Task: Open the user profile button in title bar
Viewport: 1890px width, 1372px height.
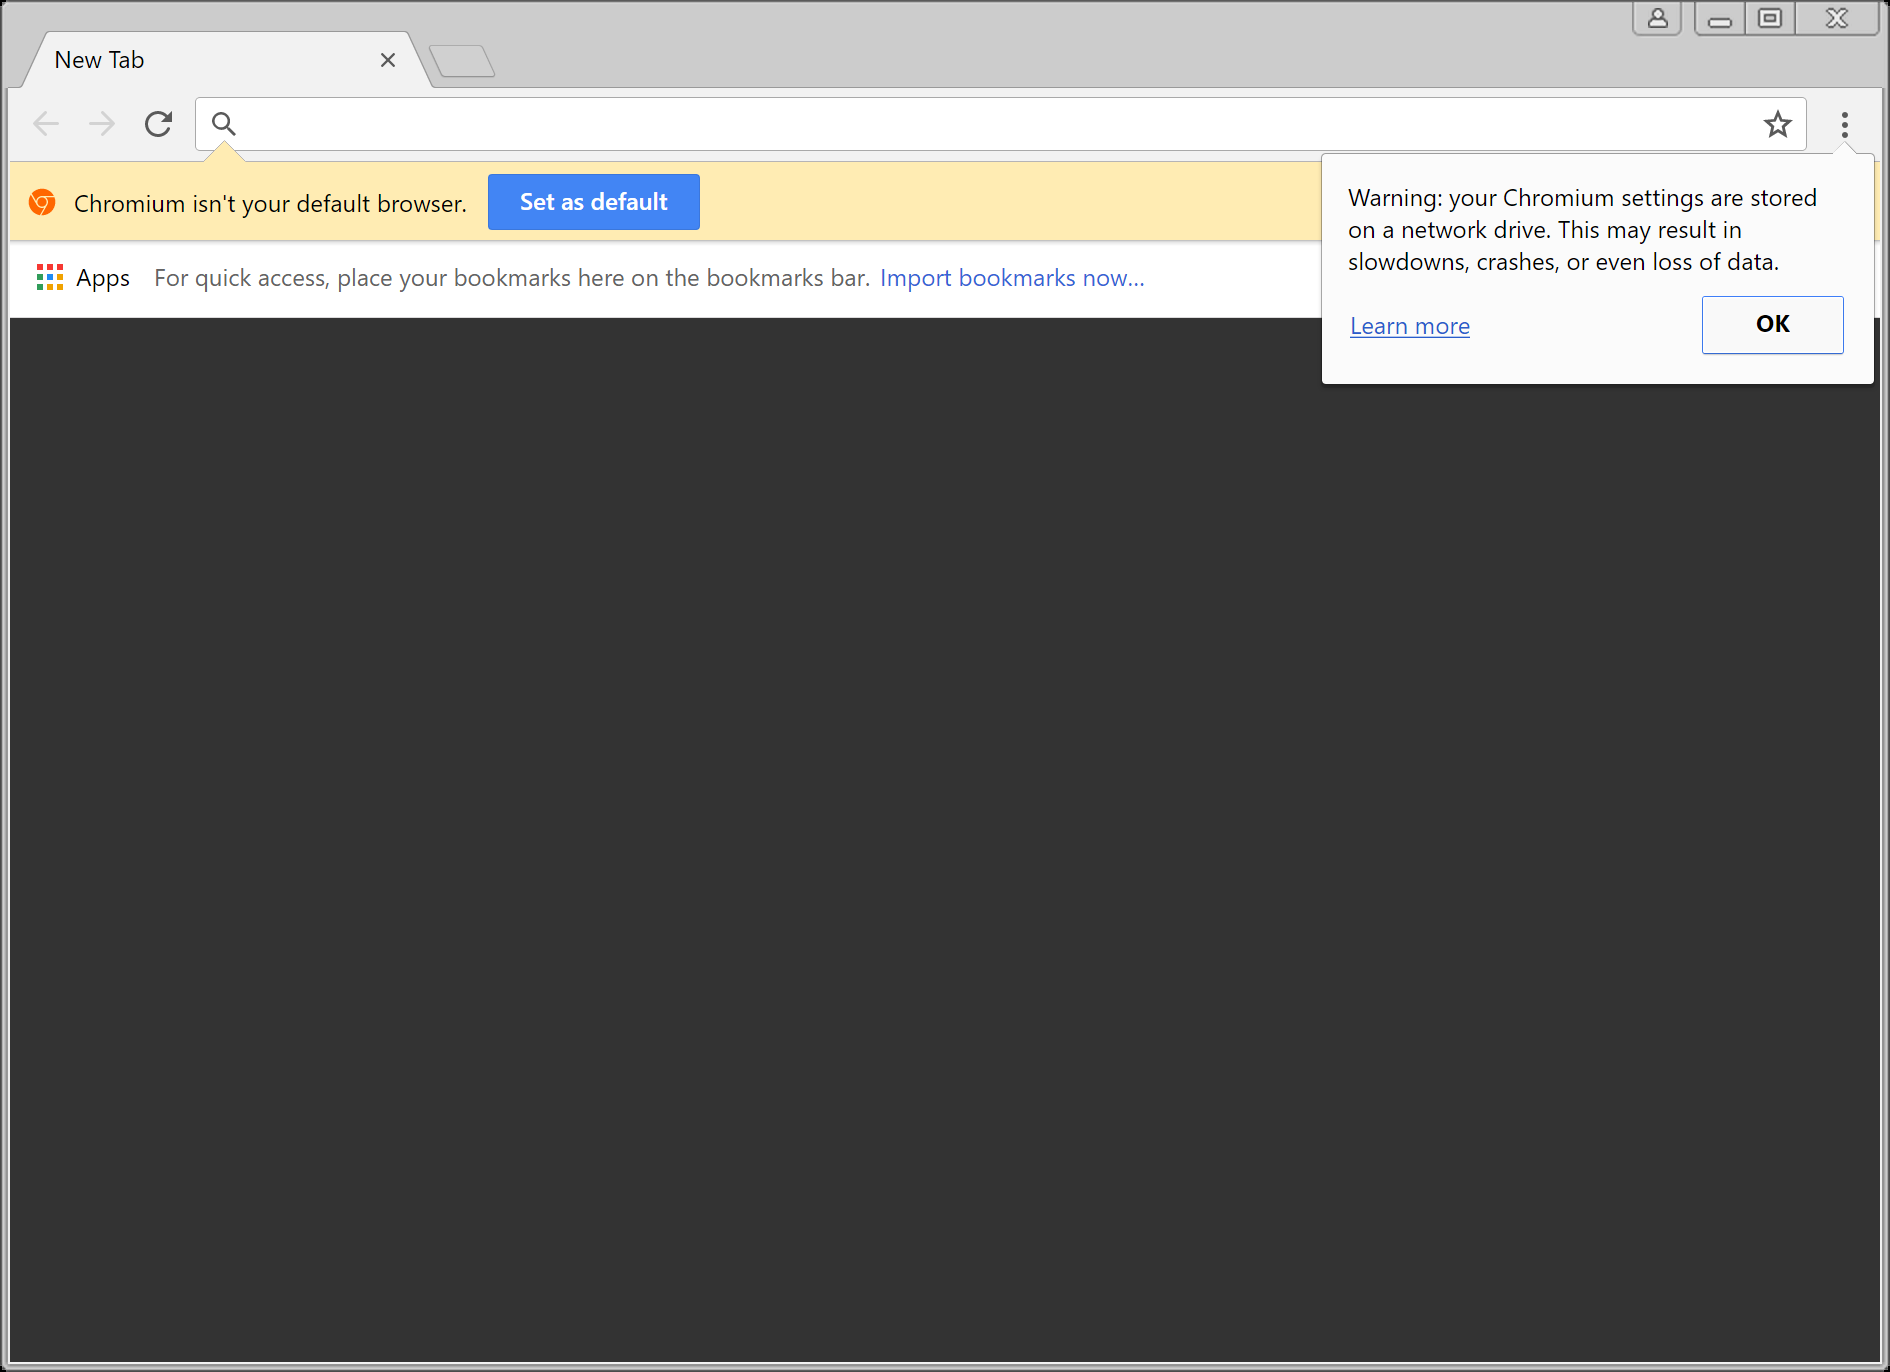Action: click(x=1658, y=18)
